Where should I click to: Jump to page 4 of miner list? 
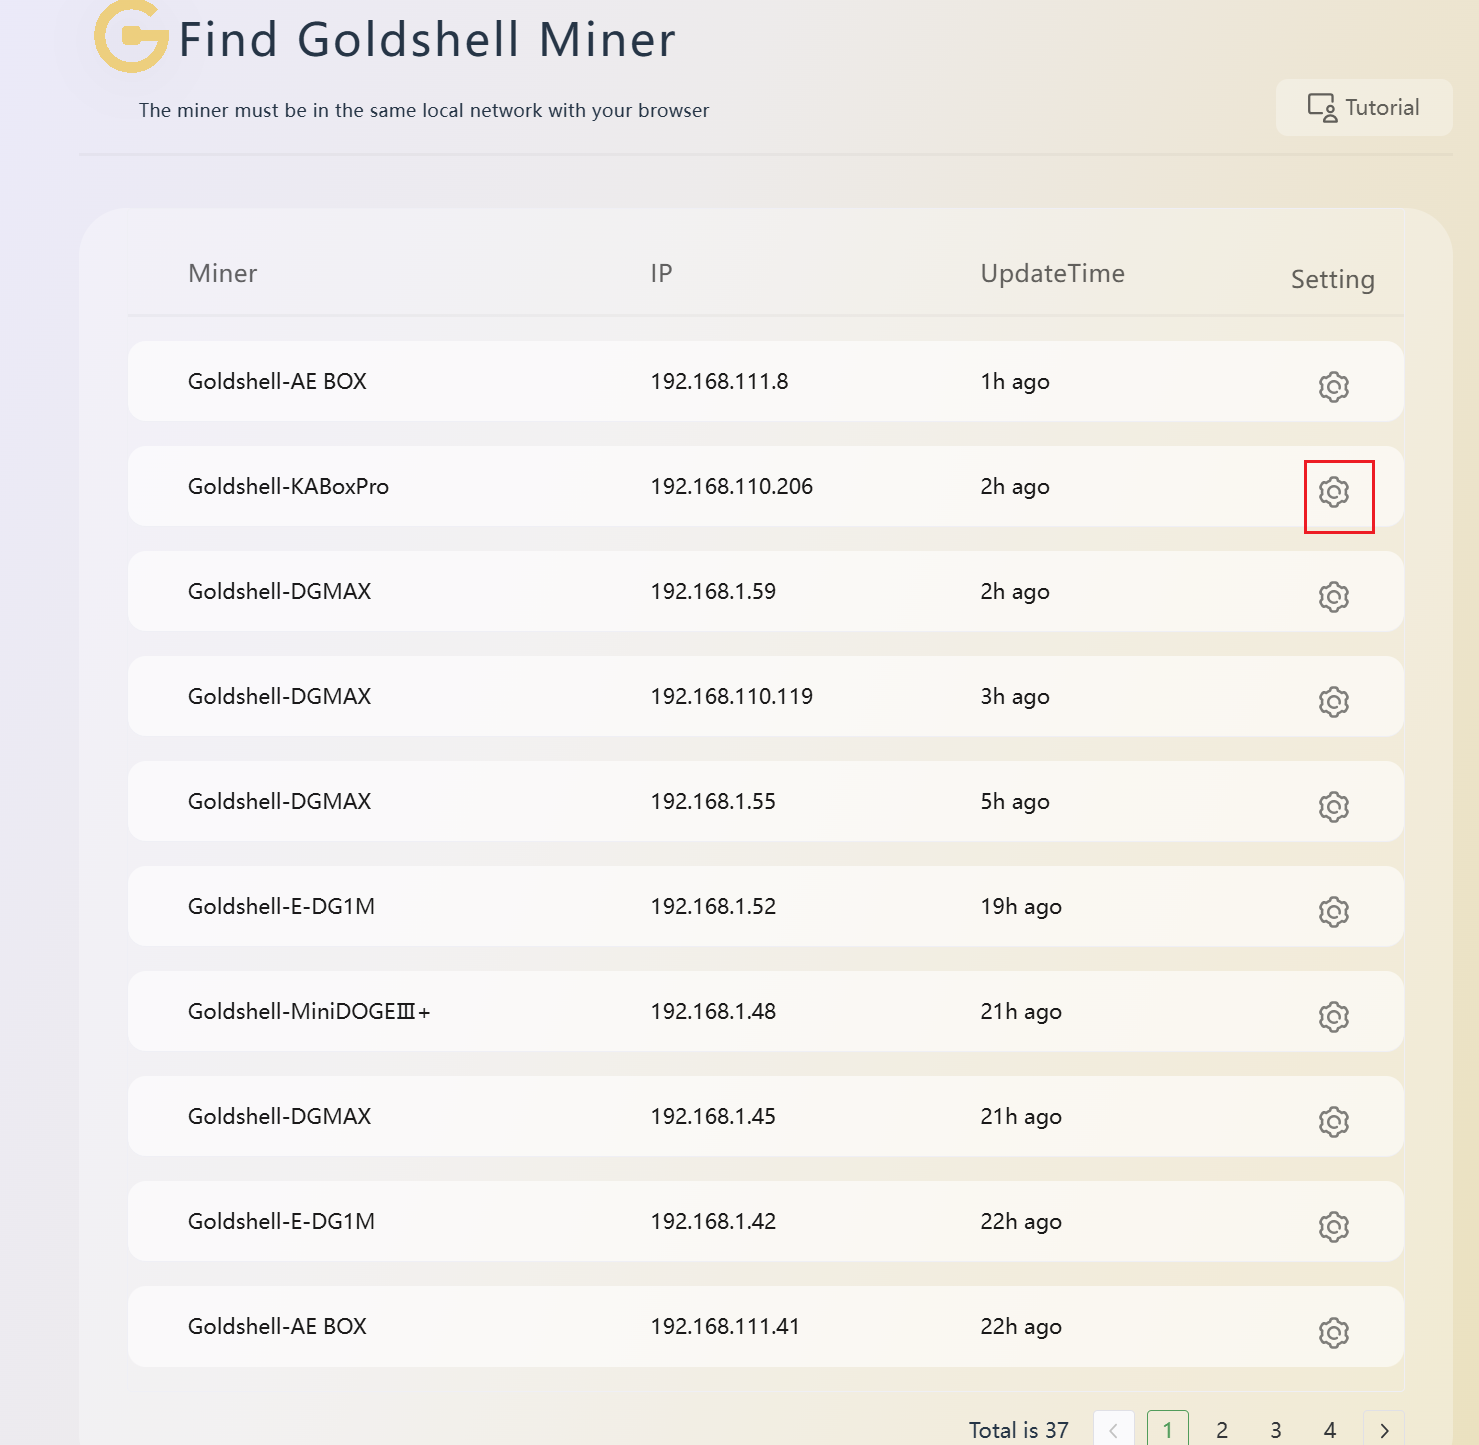[x=1330, y=1429]
